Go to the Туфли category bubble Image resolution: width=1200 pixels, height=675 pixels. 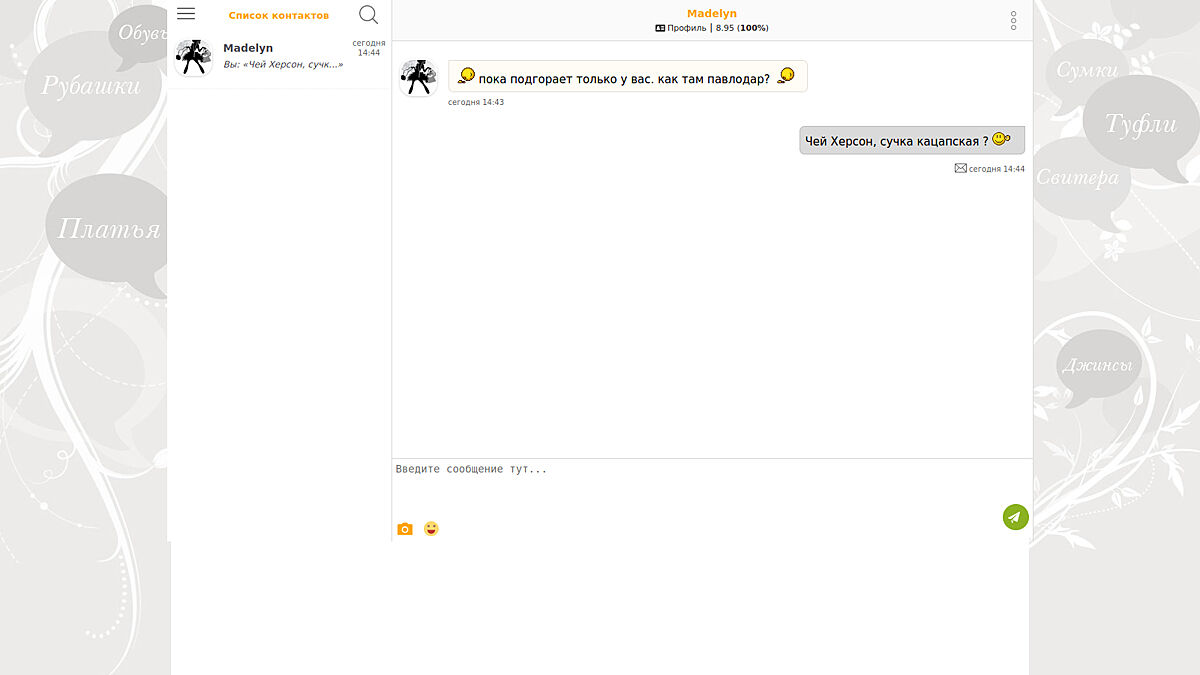tap(1140, 125)
